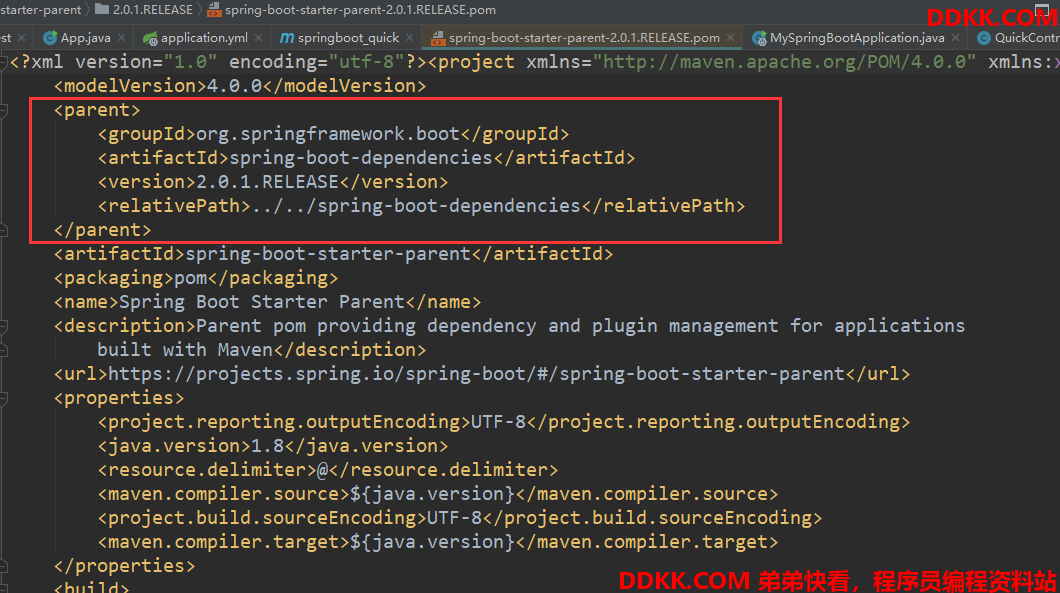Click the starter-parent breadcrumb
The image size is (1060, 593).
point(41,9)
